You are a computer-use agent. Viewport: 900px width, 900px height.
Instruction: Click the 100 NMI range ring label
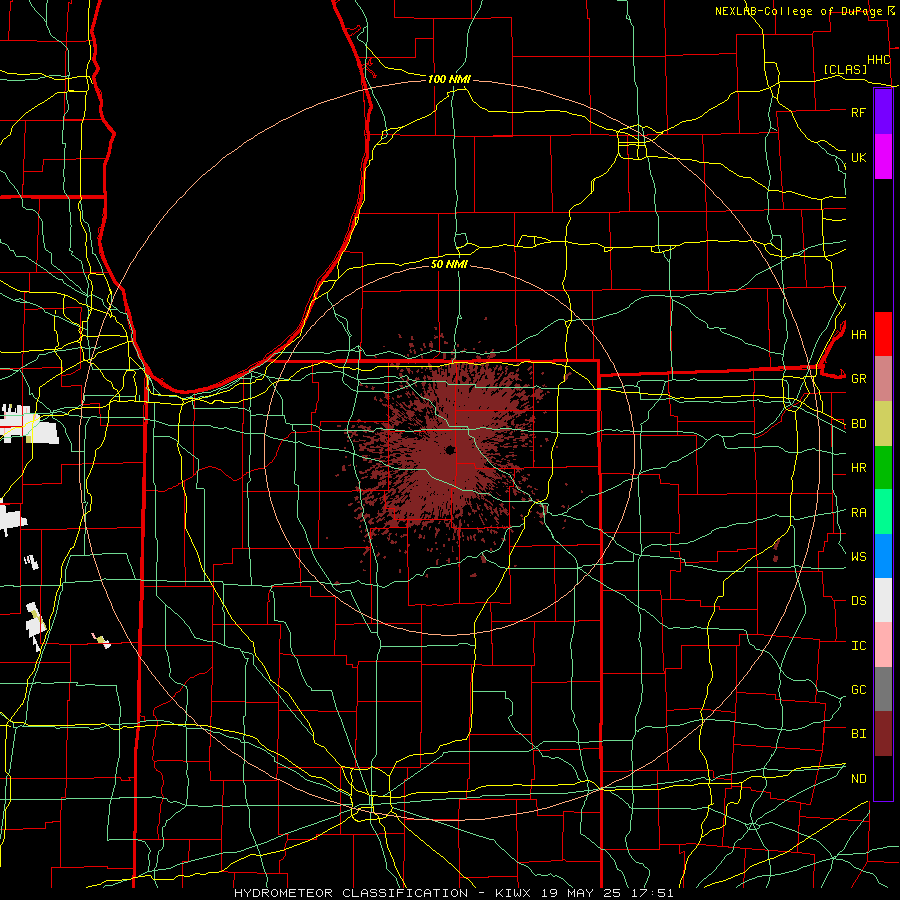click(x=449, y=79)
